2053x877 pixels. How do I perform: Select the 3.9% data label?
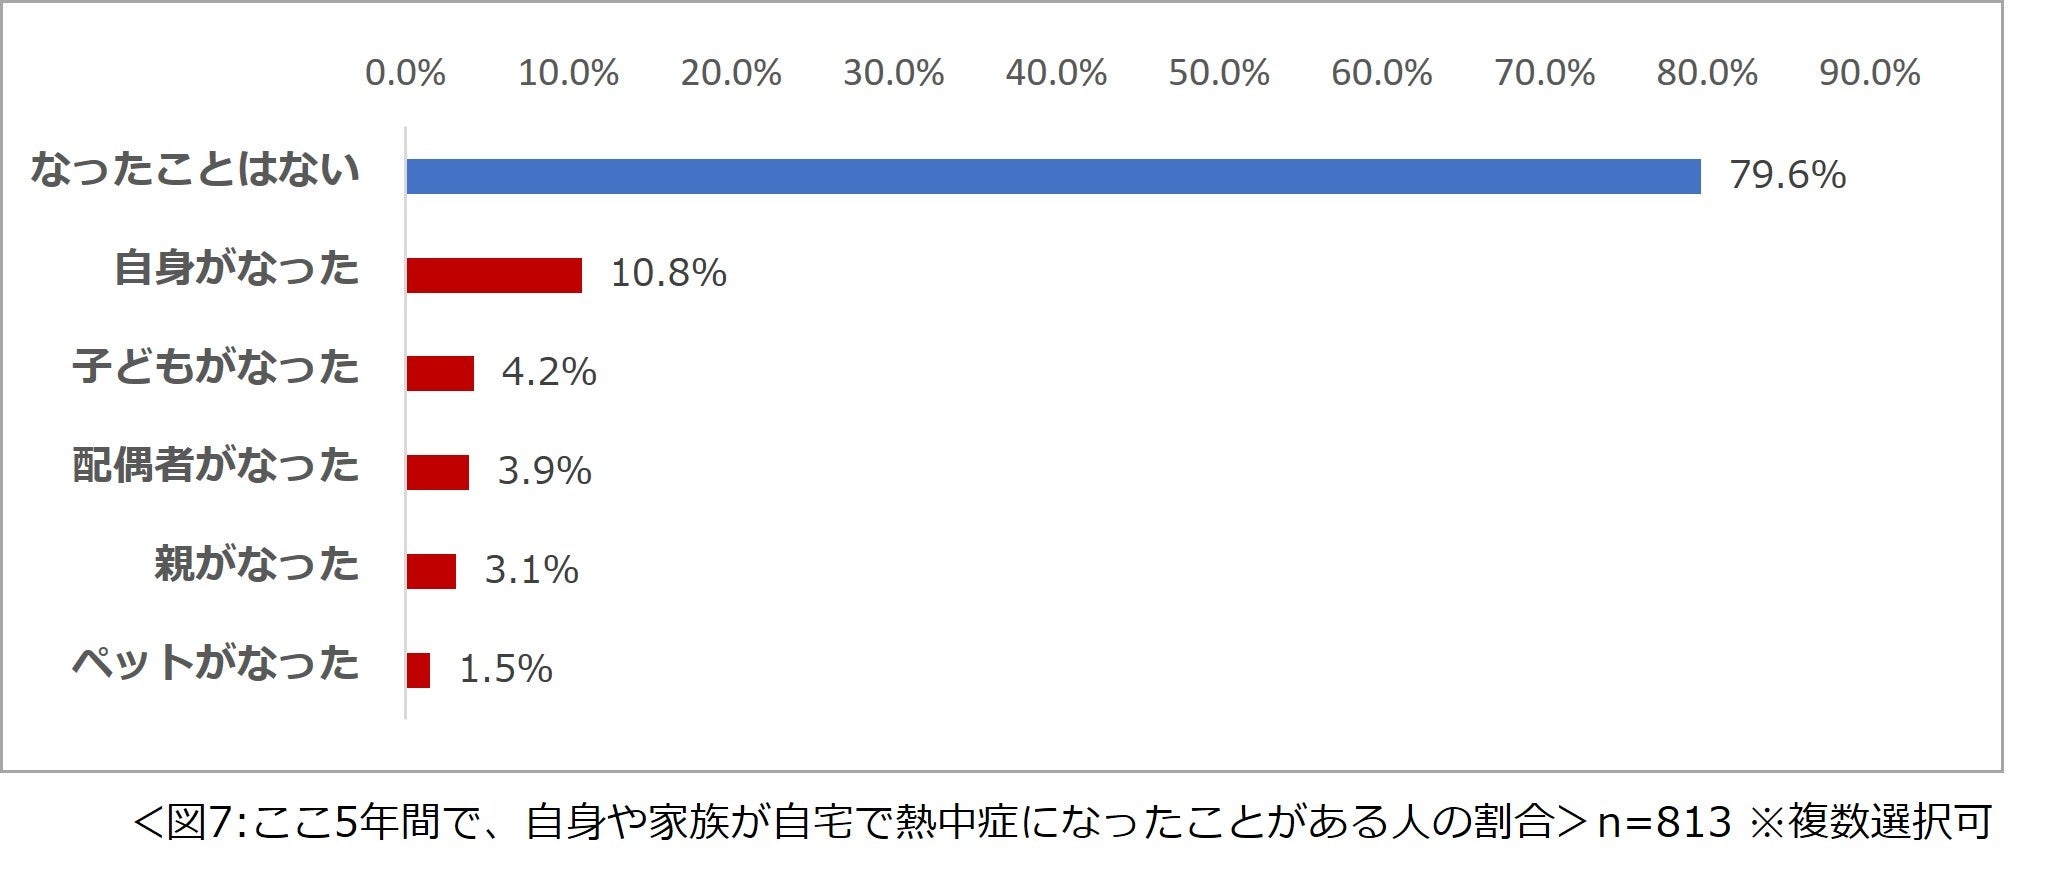click(x=545, y=471)
